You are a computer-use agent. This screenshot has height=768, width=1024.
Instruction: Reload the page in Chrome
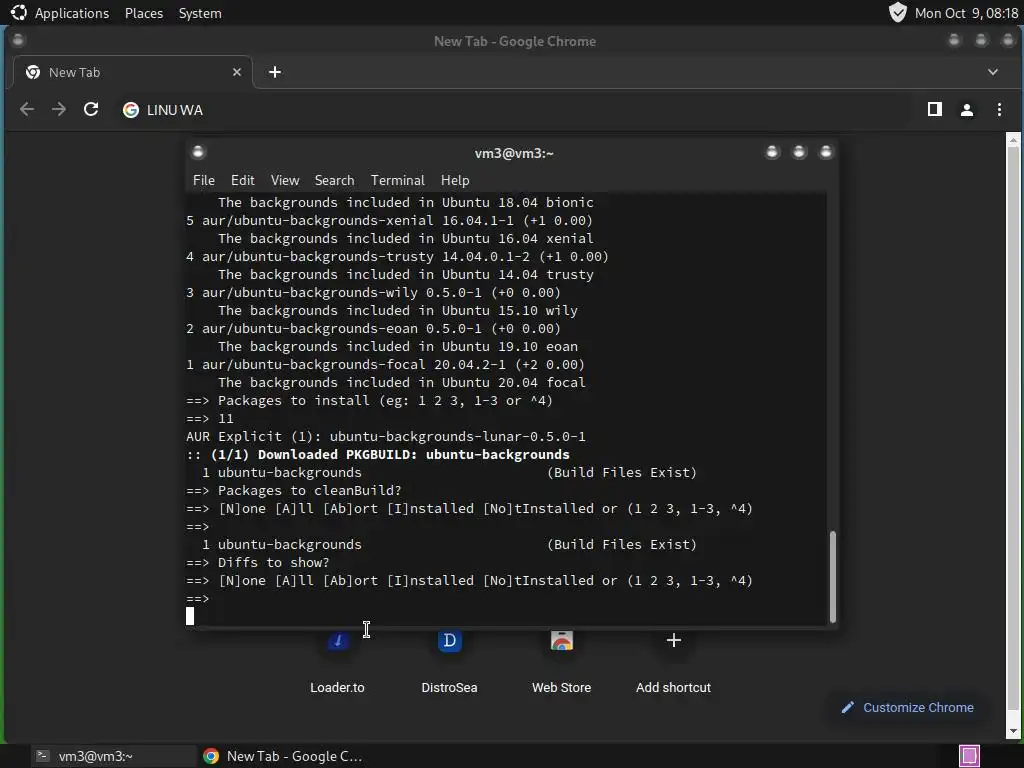pos(91,109)
